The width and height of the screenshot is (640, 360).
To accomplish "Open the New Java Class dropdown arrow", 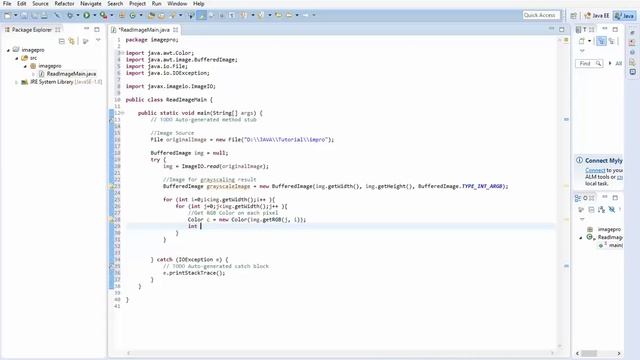I will [141, 16].
